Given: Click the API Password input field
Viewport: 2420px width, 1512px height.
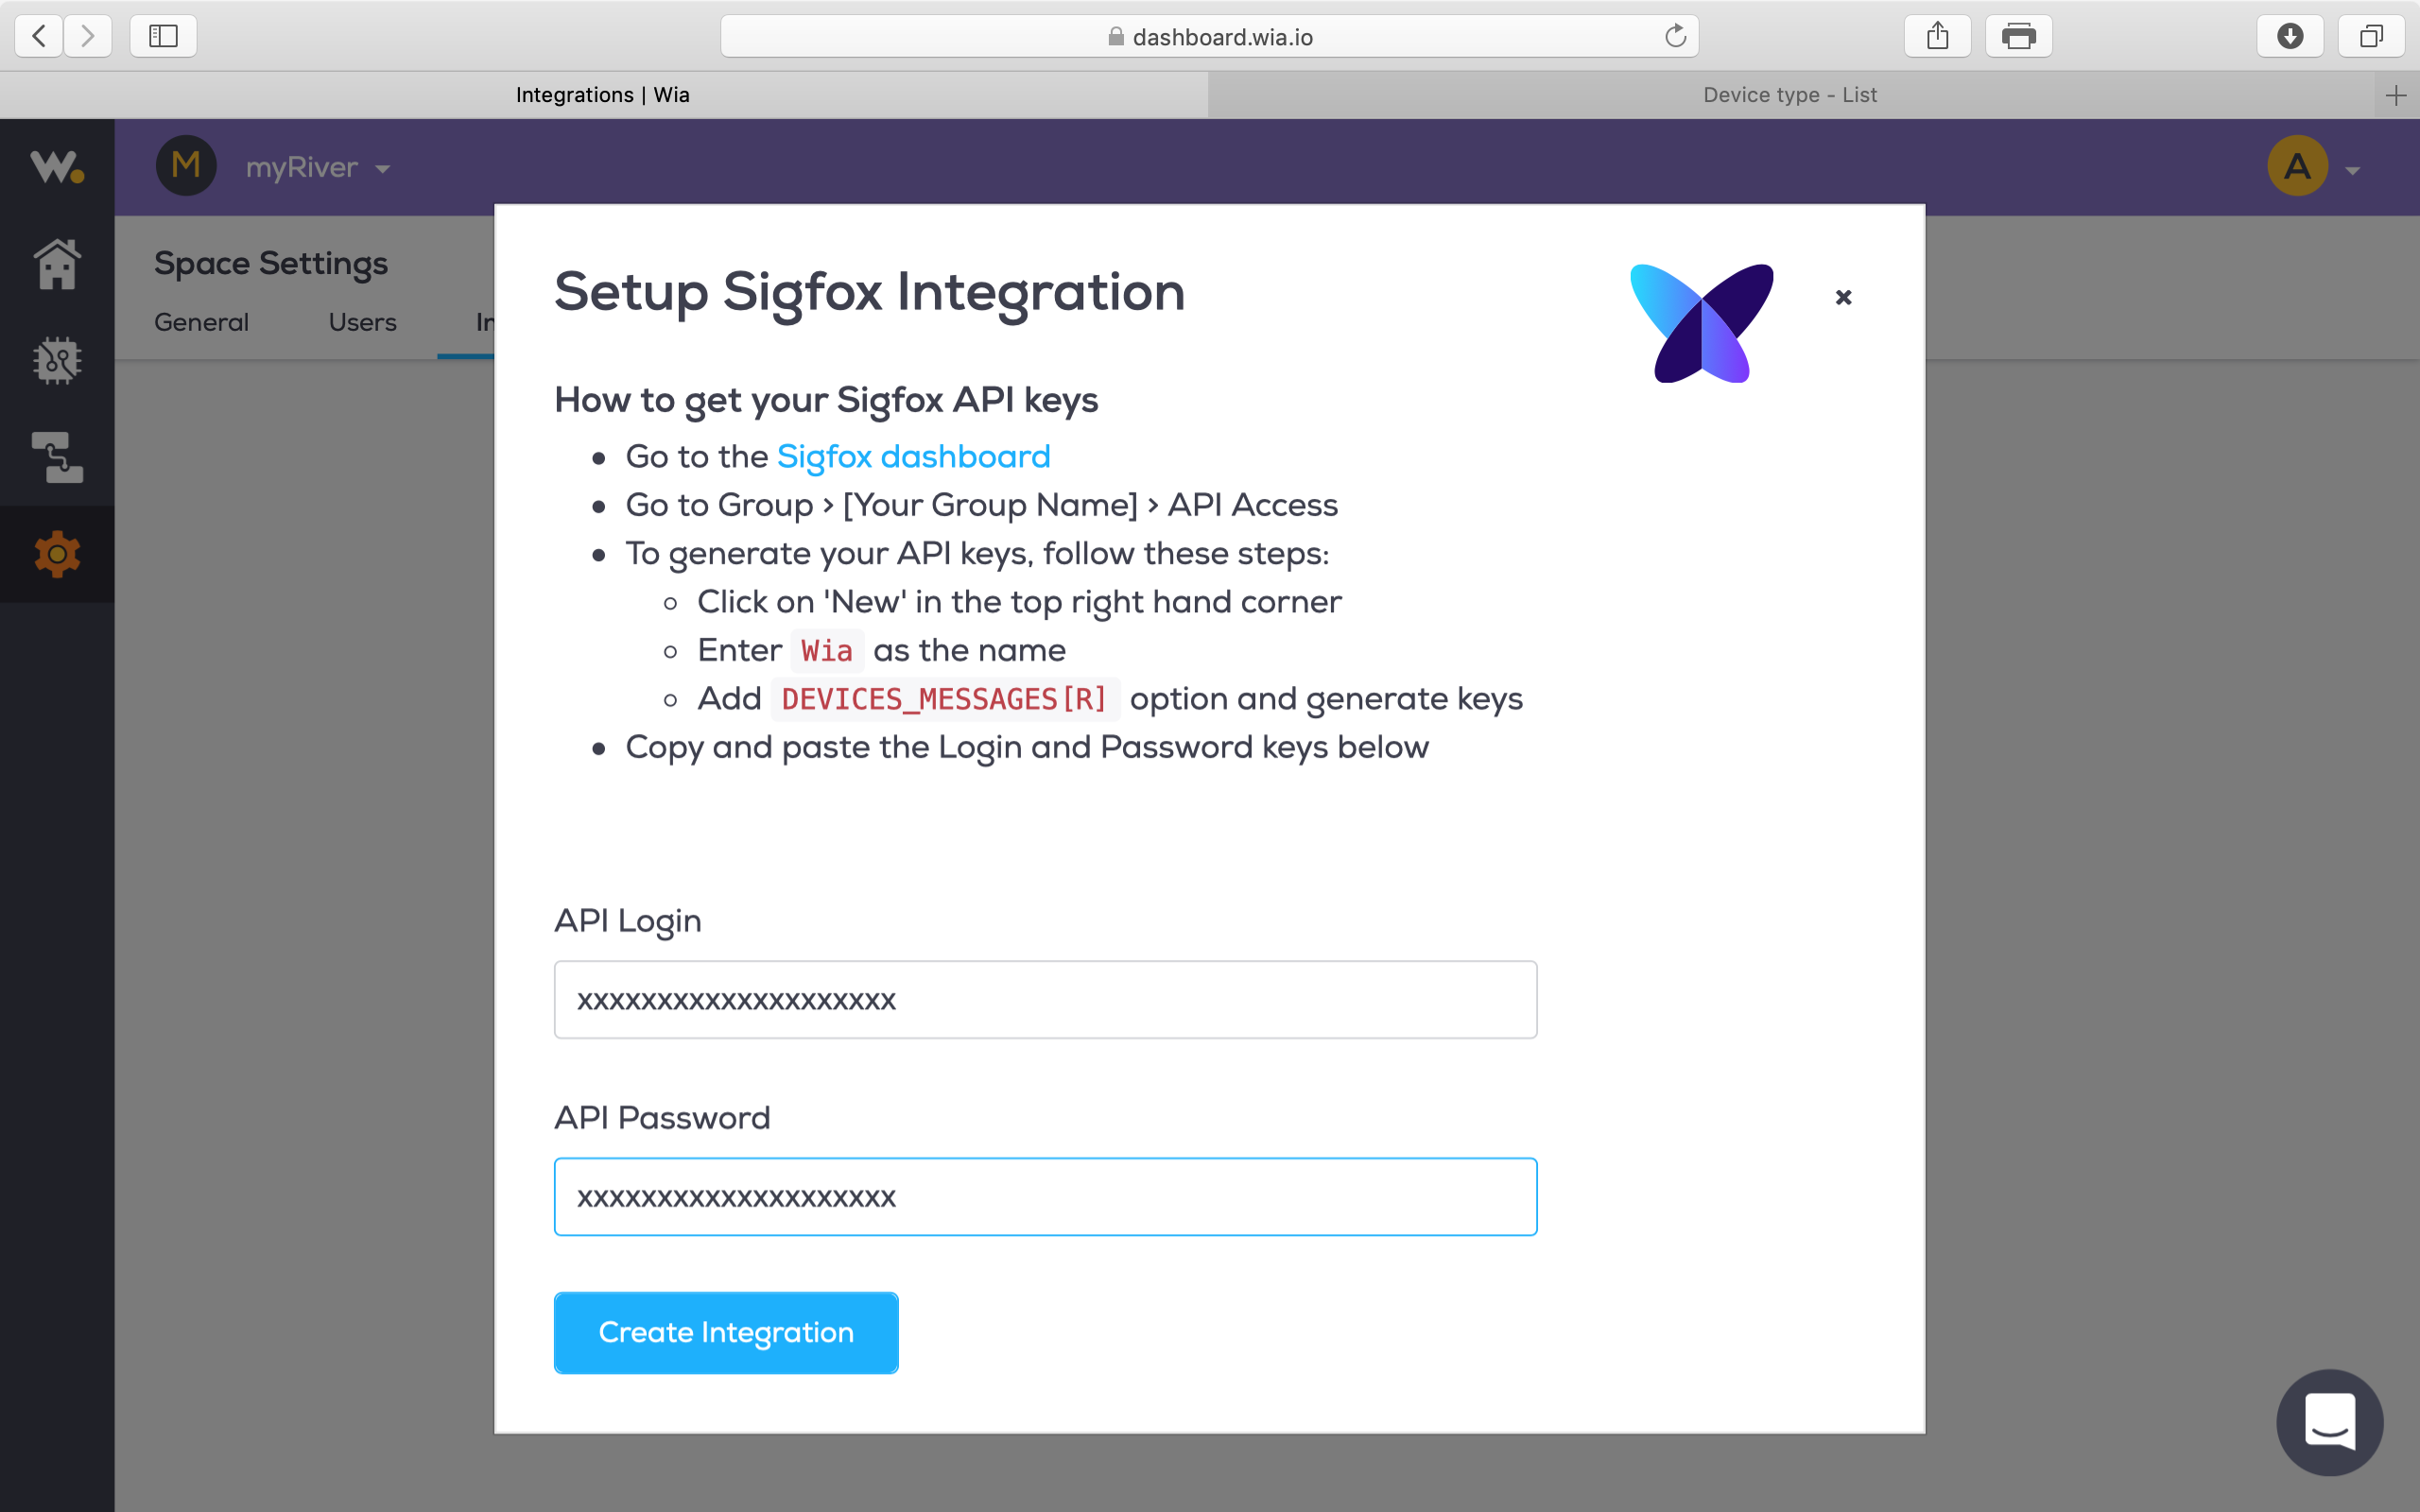Looking at the screenshot, I should (x=1045, y=1197).
